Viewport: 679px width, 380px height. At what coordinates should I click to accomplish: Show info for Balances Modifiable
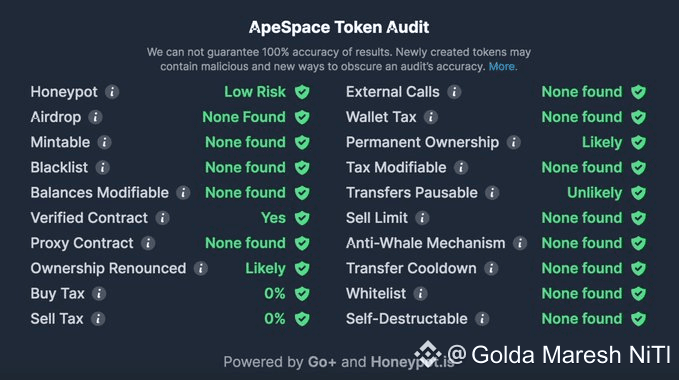click(x=183, y=193)
